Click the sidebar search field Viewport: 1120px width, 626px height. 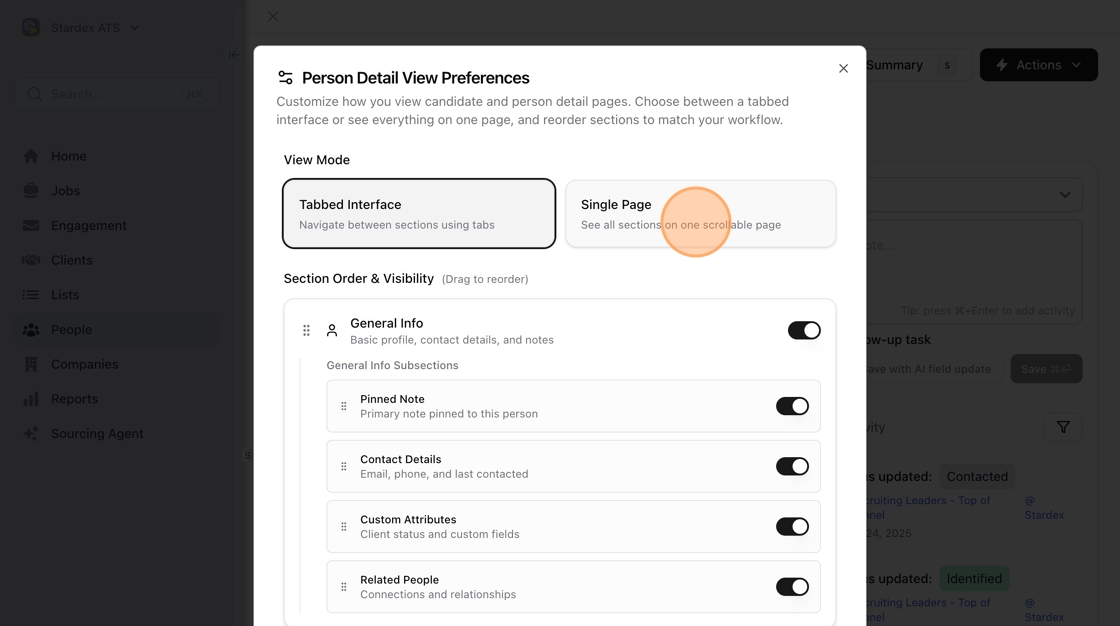[x=115, y=94]
